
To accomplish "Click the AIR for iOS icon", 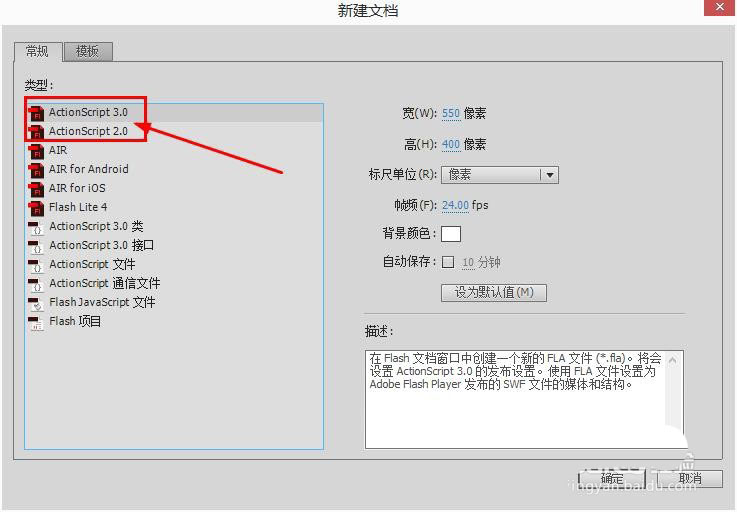I will (36, 189).
